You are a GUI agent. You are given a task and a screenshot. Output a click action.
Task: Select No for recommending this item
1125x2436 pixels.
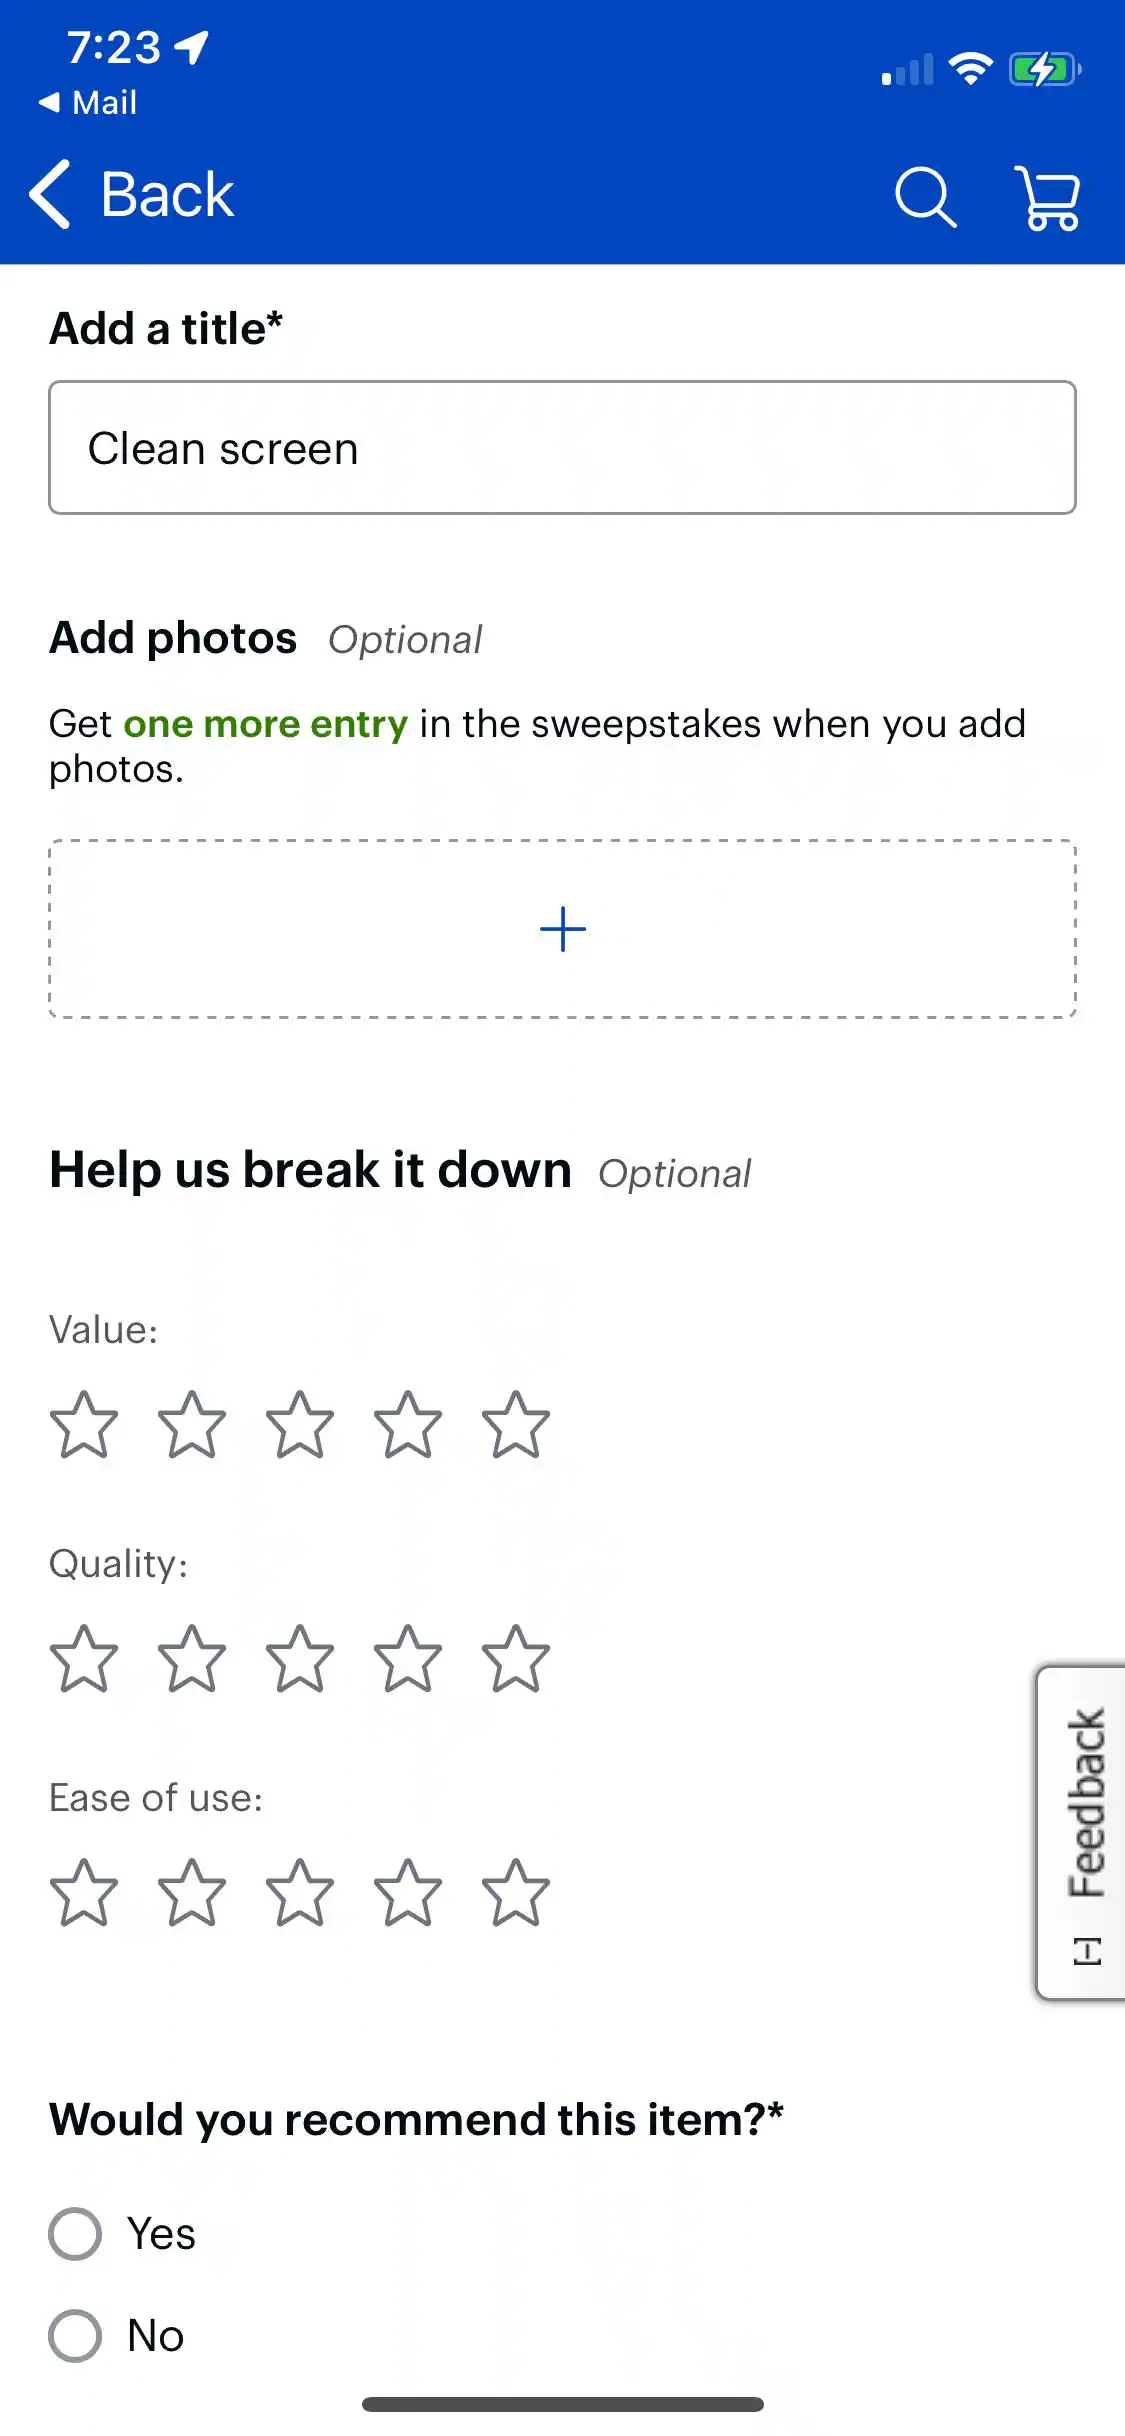pos(76,2336)
